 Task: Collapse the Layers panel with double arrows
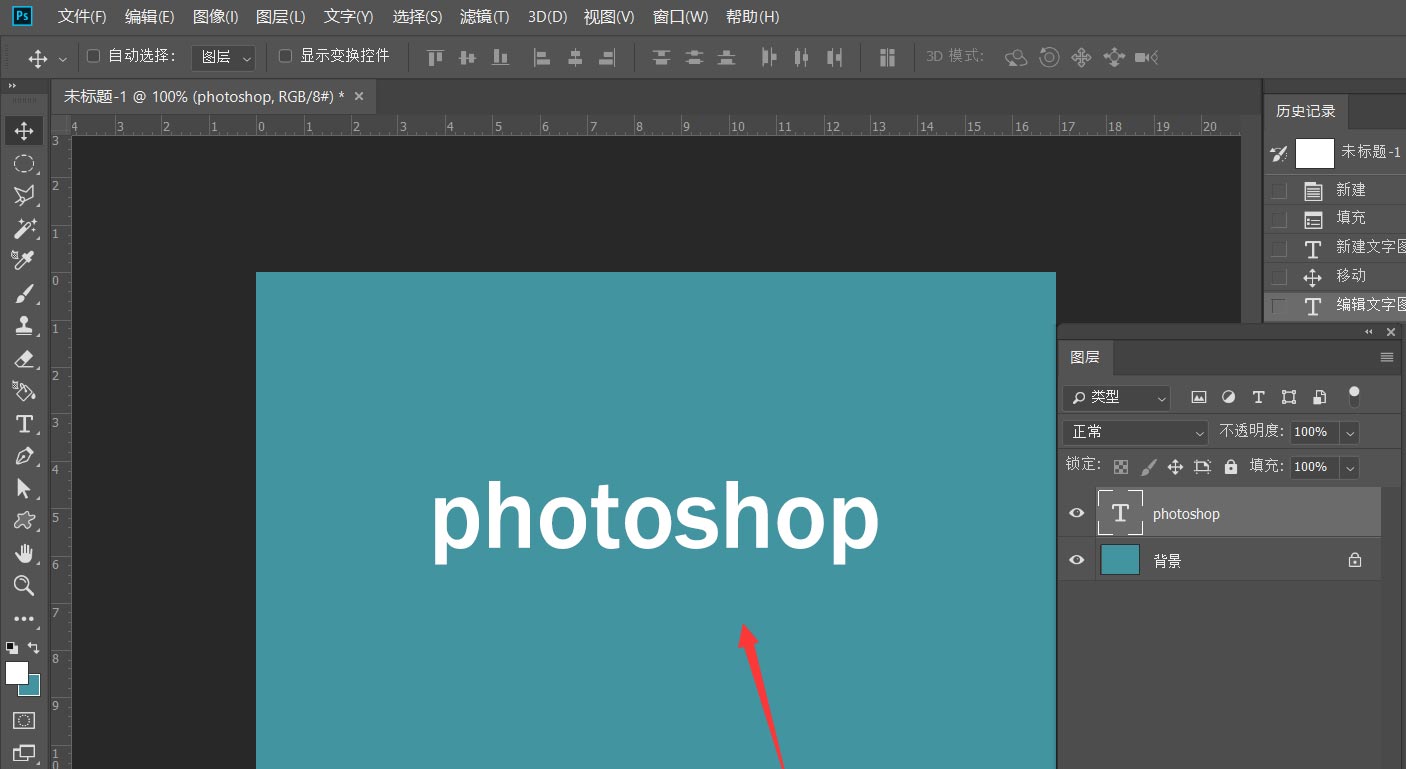coord(1369,332)
